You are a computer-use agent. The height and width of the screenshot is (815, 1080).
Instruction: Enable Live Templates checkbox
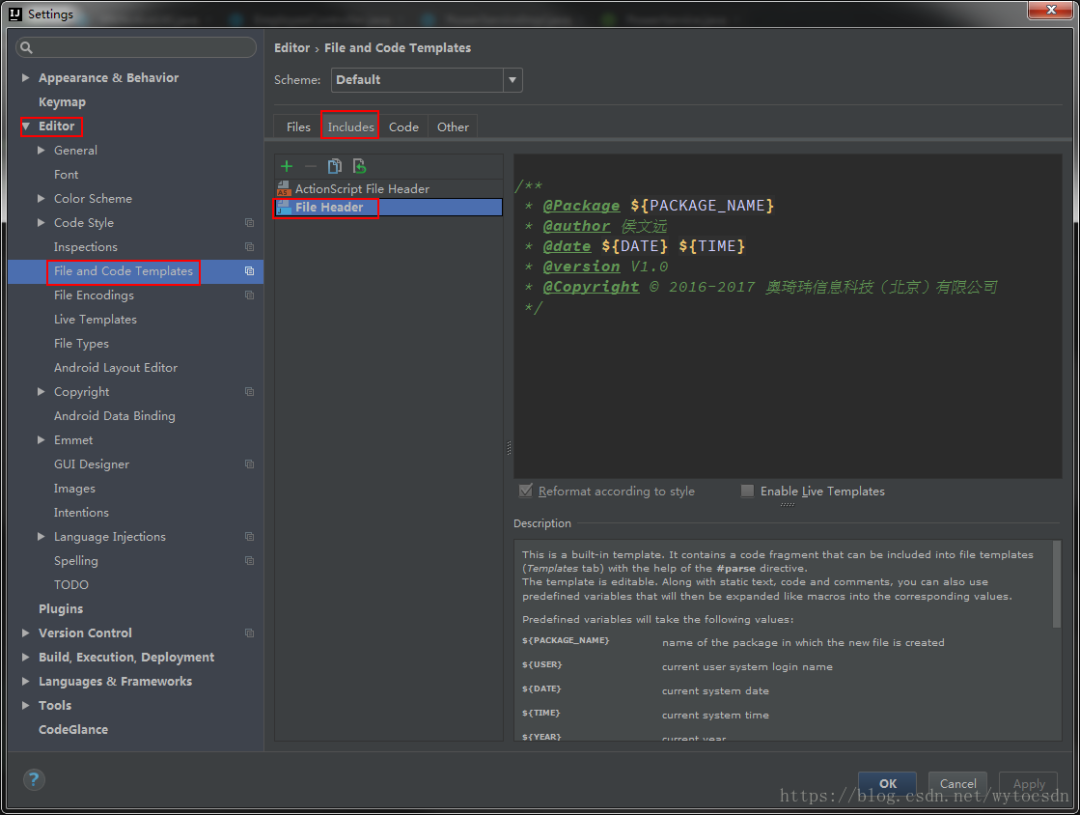(x=747, y=491)
